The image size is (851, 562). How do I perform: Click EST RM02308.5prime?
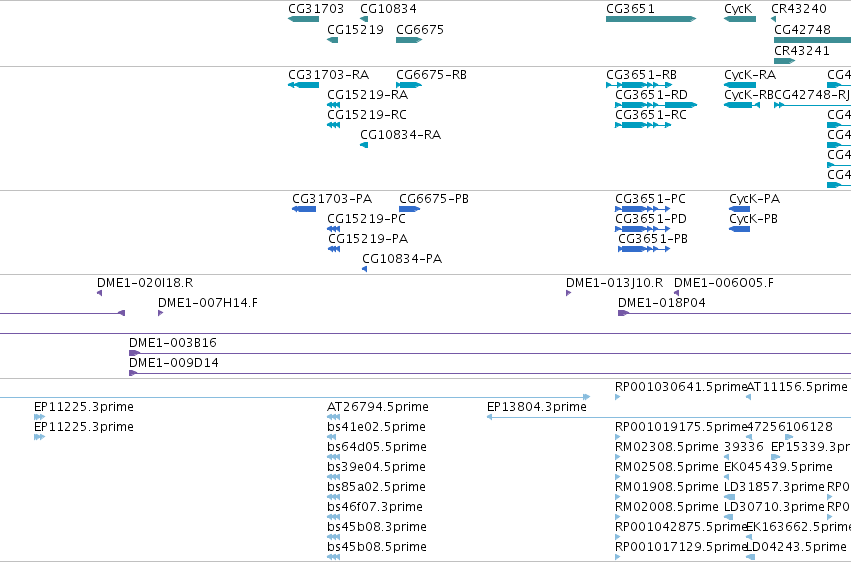(x=666, y=447)
